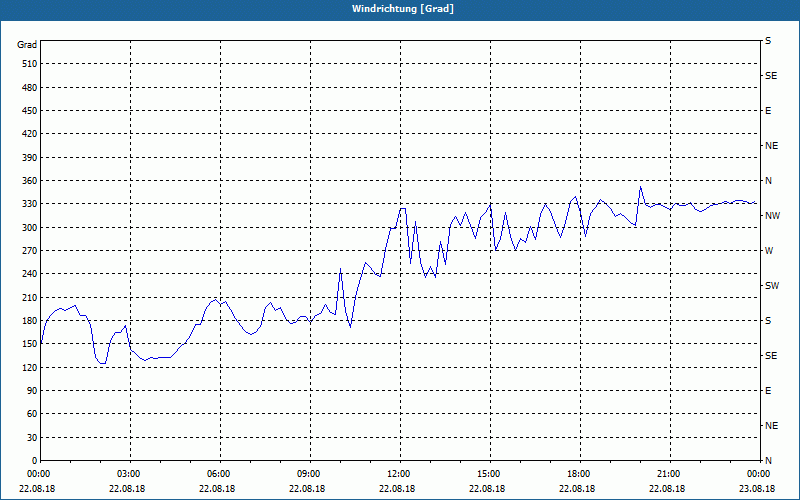Click the 'Grad' unit label on the axis
Viewport: 800px width, 500px height.
click(x=27, y=45)
